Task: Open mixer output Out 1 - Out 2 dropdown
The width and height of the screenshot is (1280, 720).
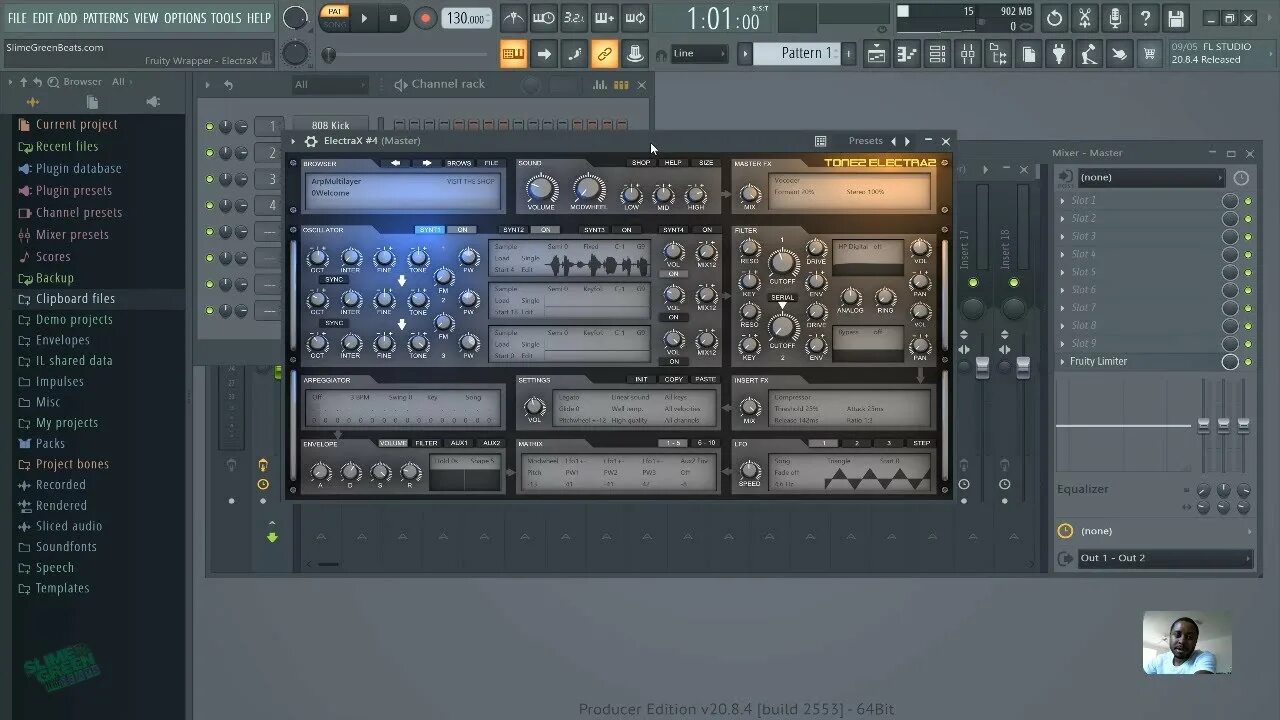Action: (x=1165, y=558)
